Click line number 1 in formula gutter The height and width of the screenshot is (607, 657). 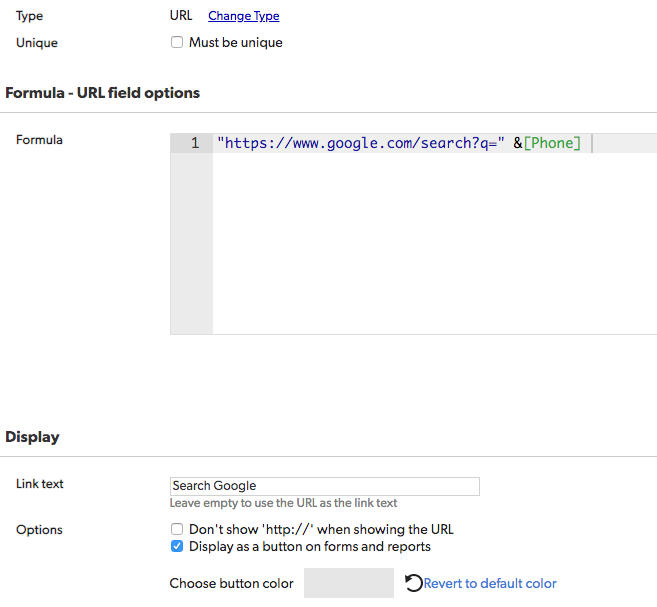coord(195,143)
